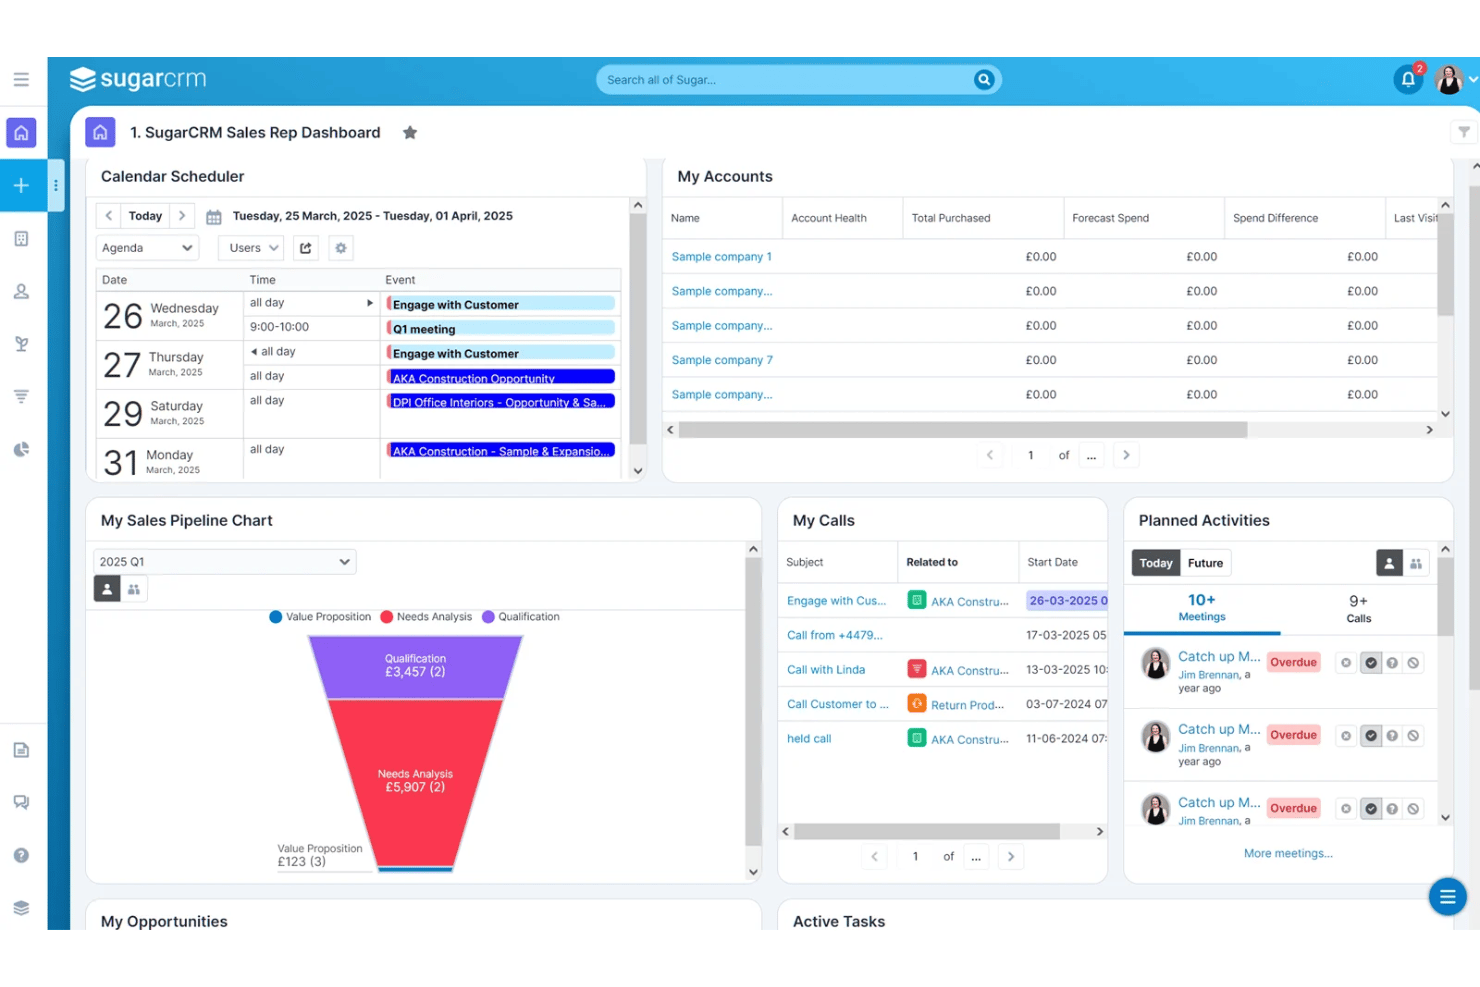The height and width of the screenshot is (987, 1480).
Task: Click the search magnifier button
Action: 984,80
